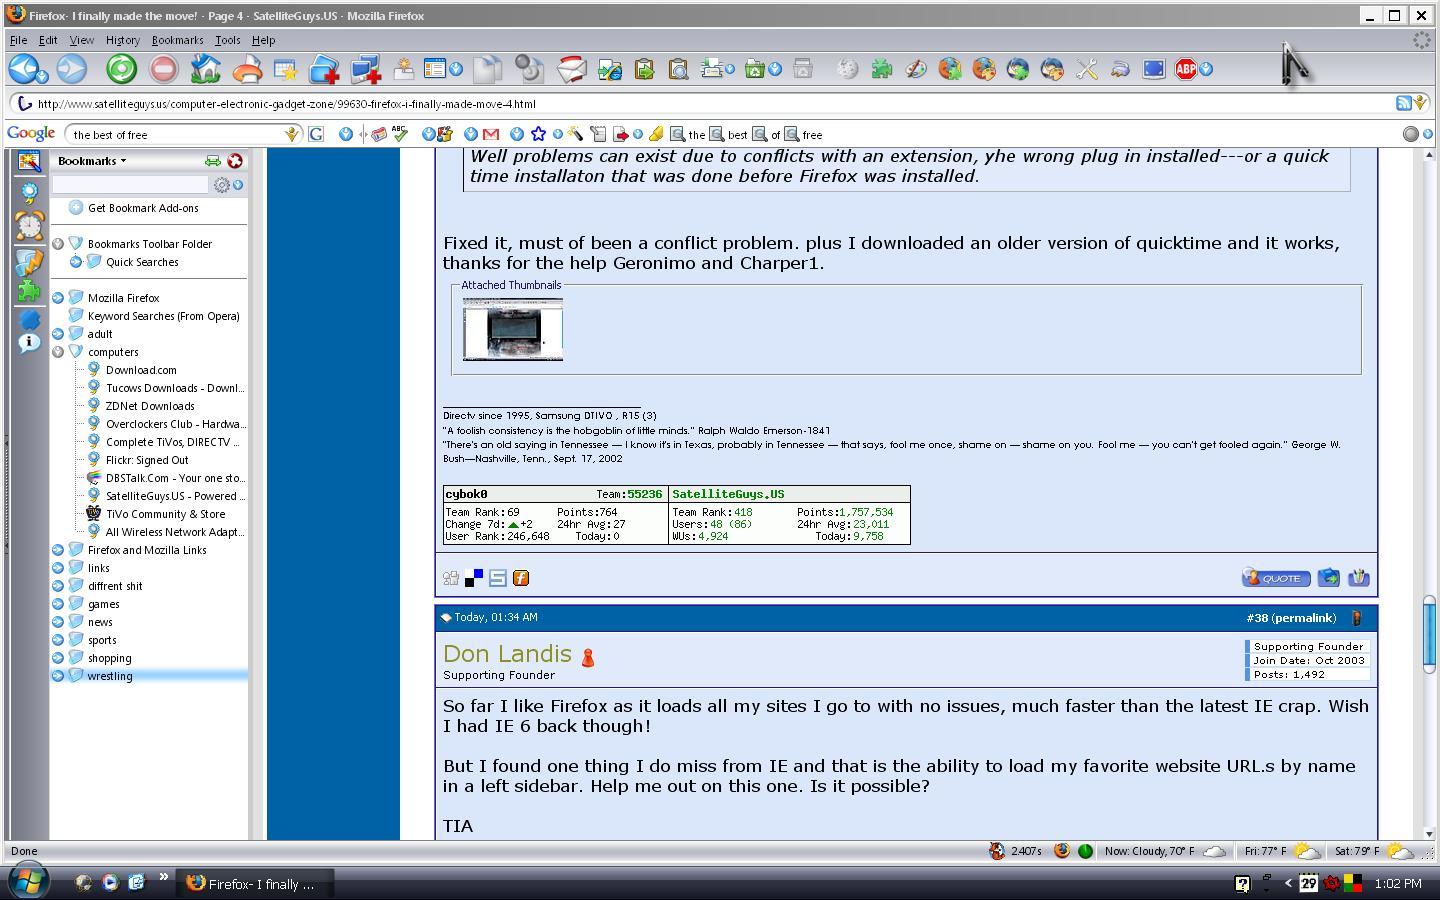The height and width of the screenshot is (900, 1440).
Task: Expand the Firefox and Mozilla Links folder
Action: pyautogui.click(x=58, y=550)
